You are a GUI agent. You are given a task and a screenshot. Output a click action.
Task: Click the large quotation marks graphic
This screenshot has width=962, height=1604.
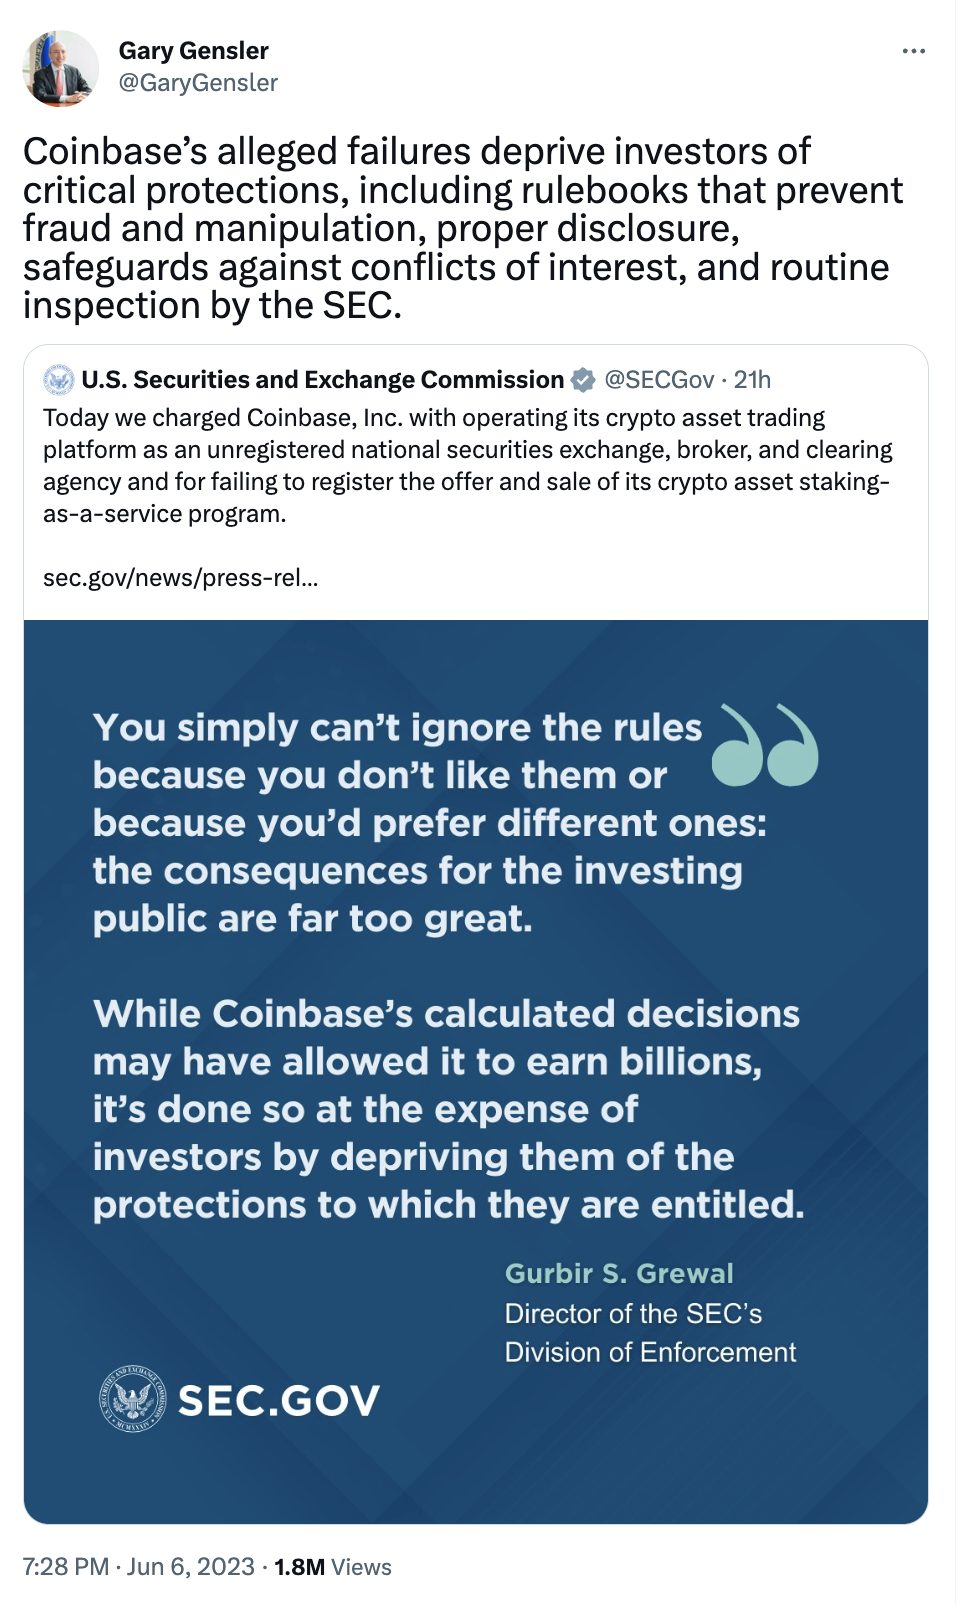click(x=765, y=745)
